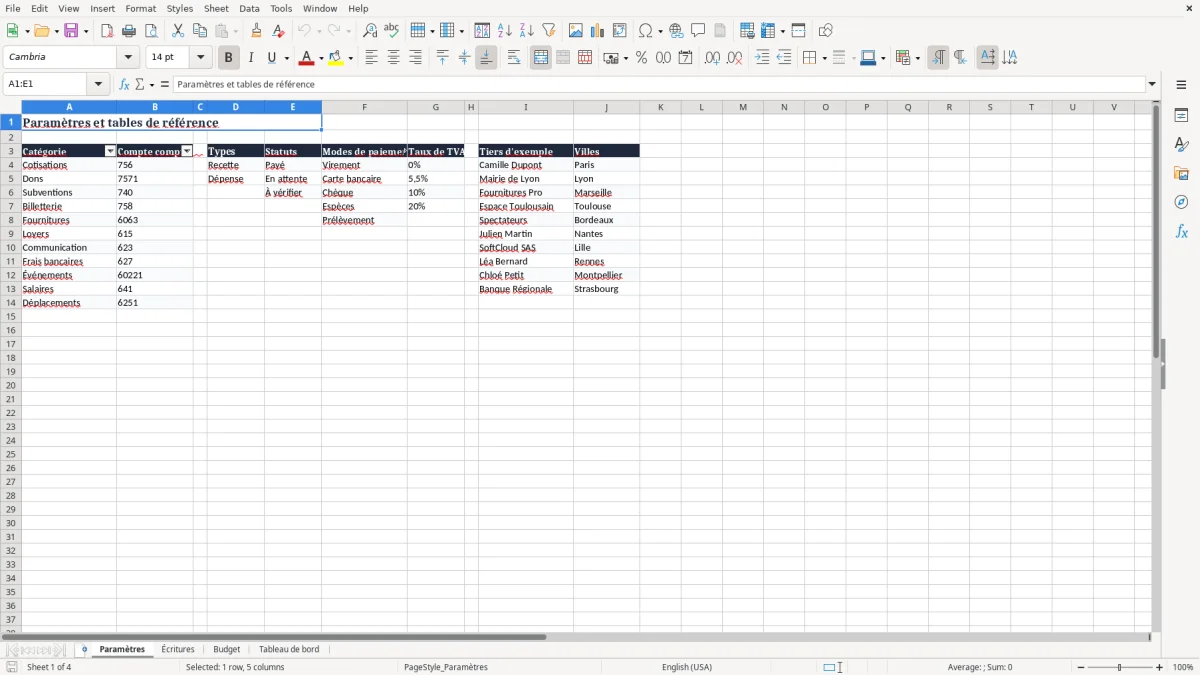This screenshot has height=675, width=1200.
Task: Apply the red font color swatch
Action: click(x=306, y=58)
